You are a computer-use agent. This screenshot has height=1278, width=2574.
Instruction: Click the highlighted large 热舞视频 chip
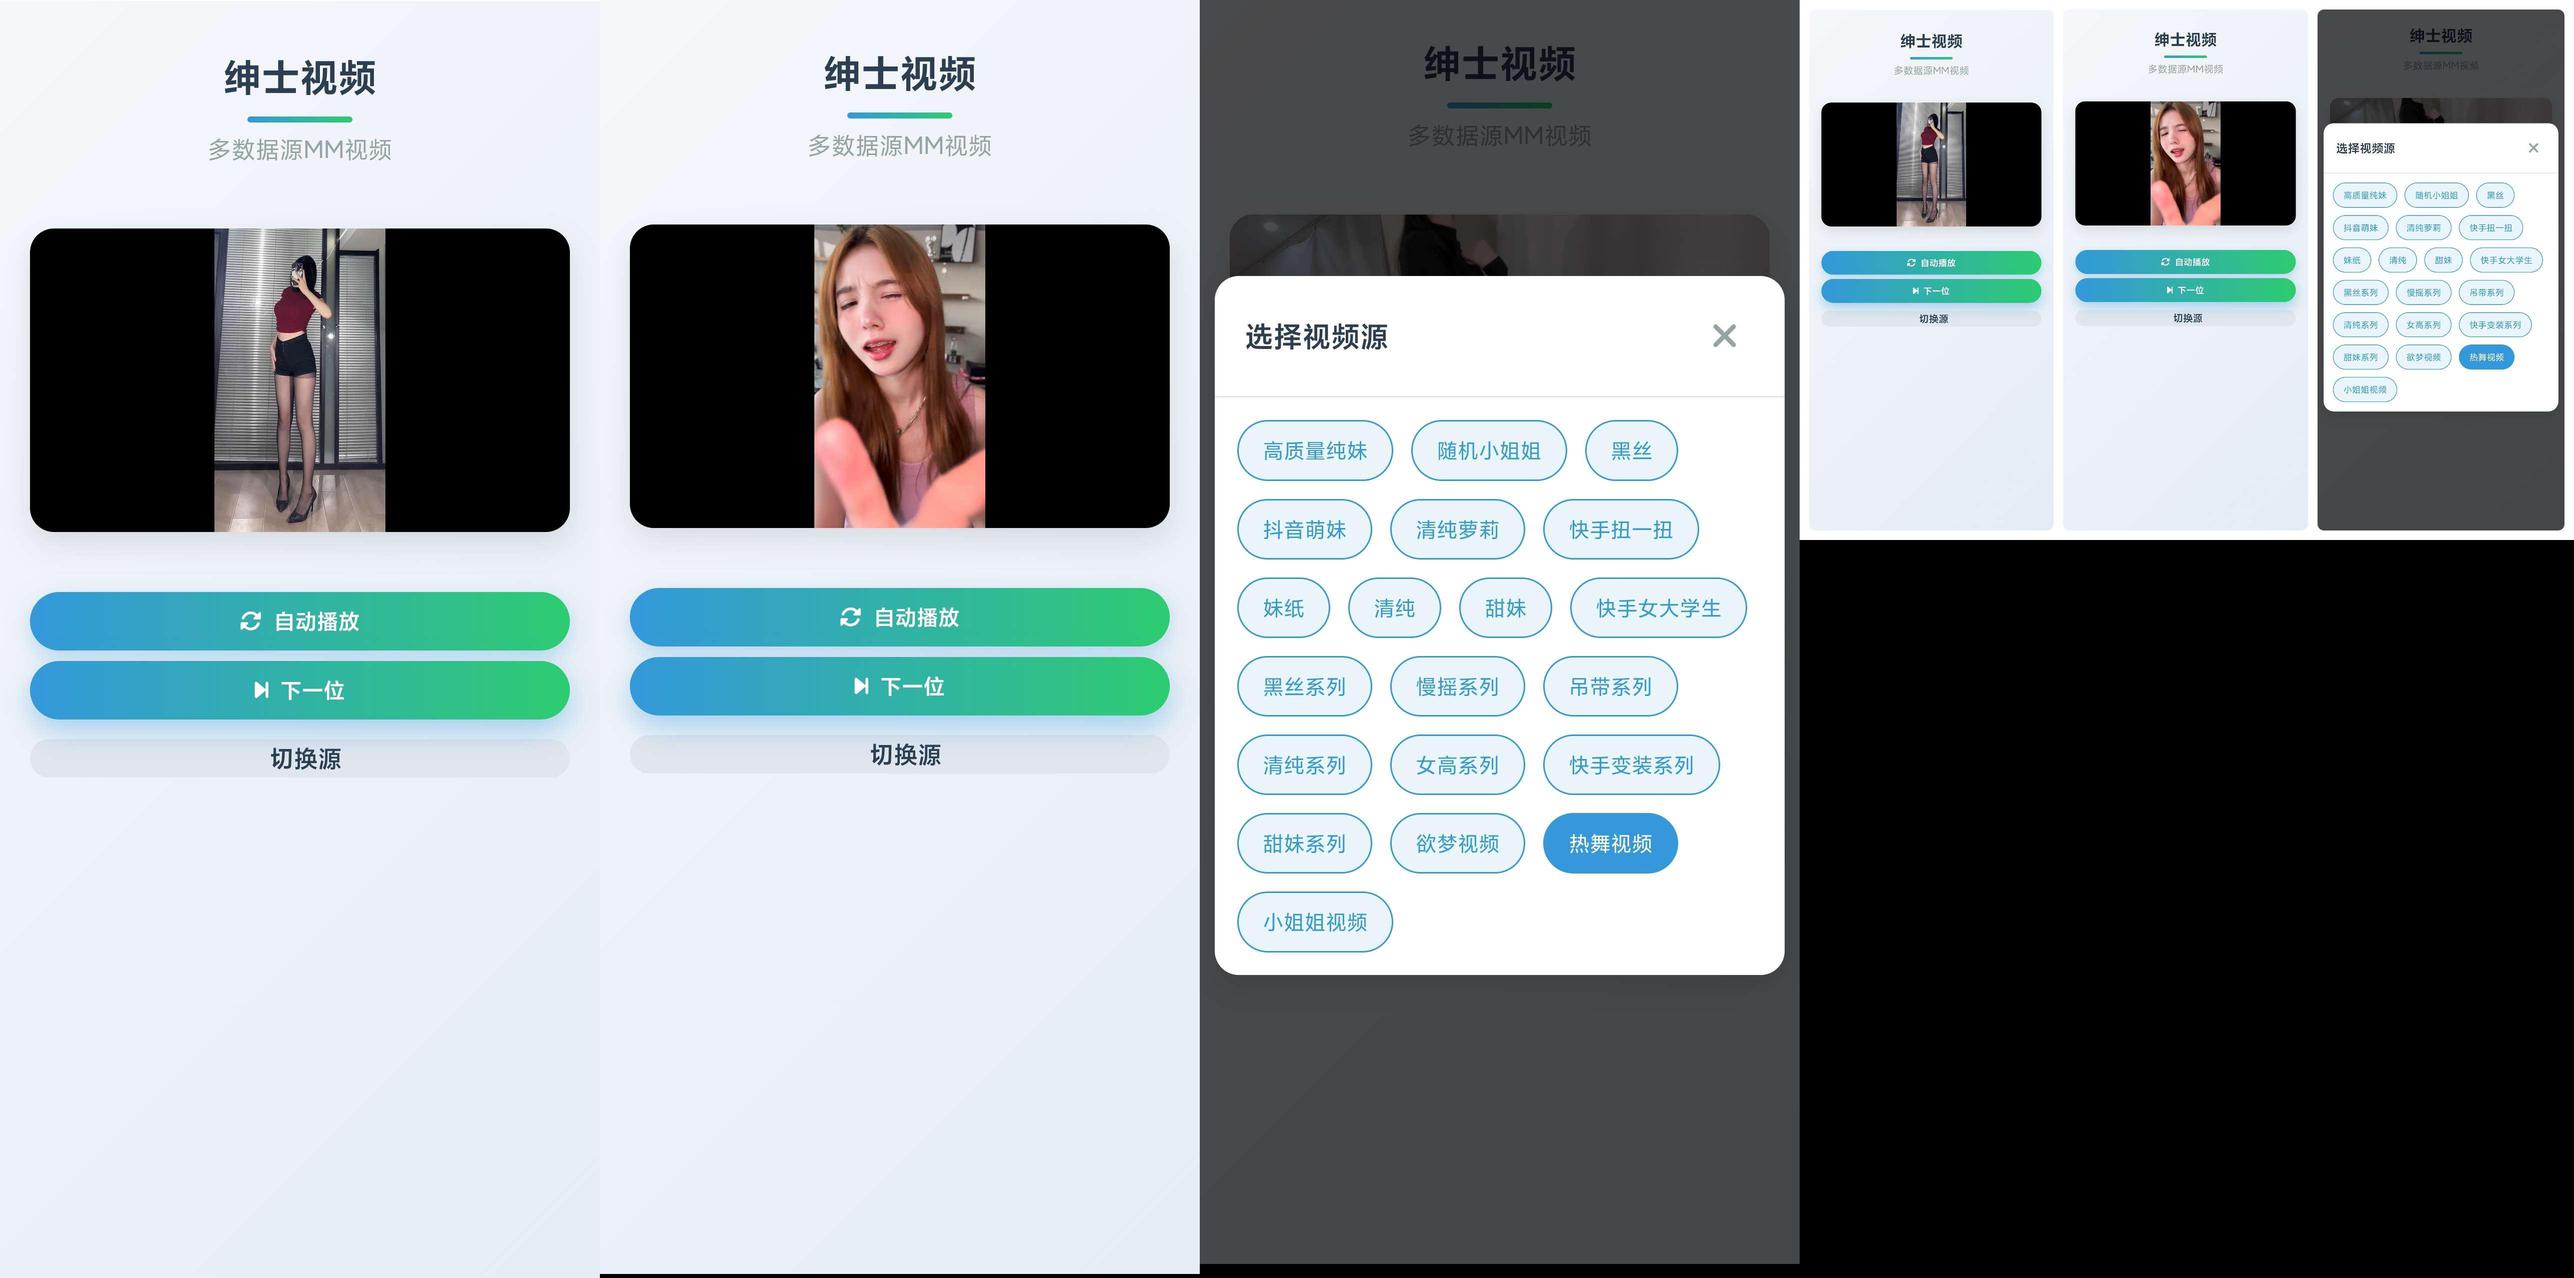pyautogui.click(x=1610, y=844)
